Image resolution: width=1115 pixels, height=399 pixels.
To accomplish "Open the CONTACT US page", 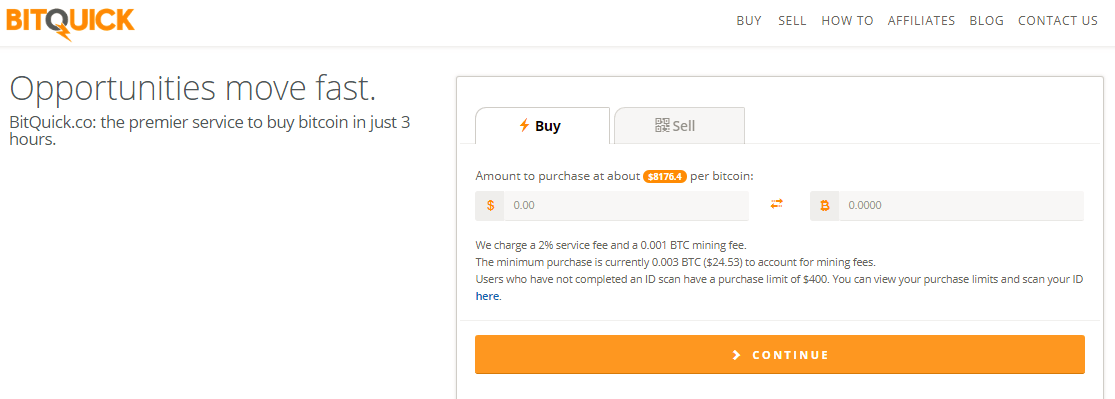I will tap(1057, 21).
